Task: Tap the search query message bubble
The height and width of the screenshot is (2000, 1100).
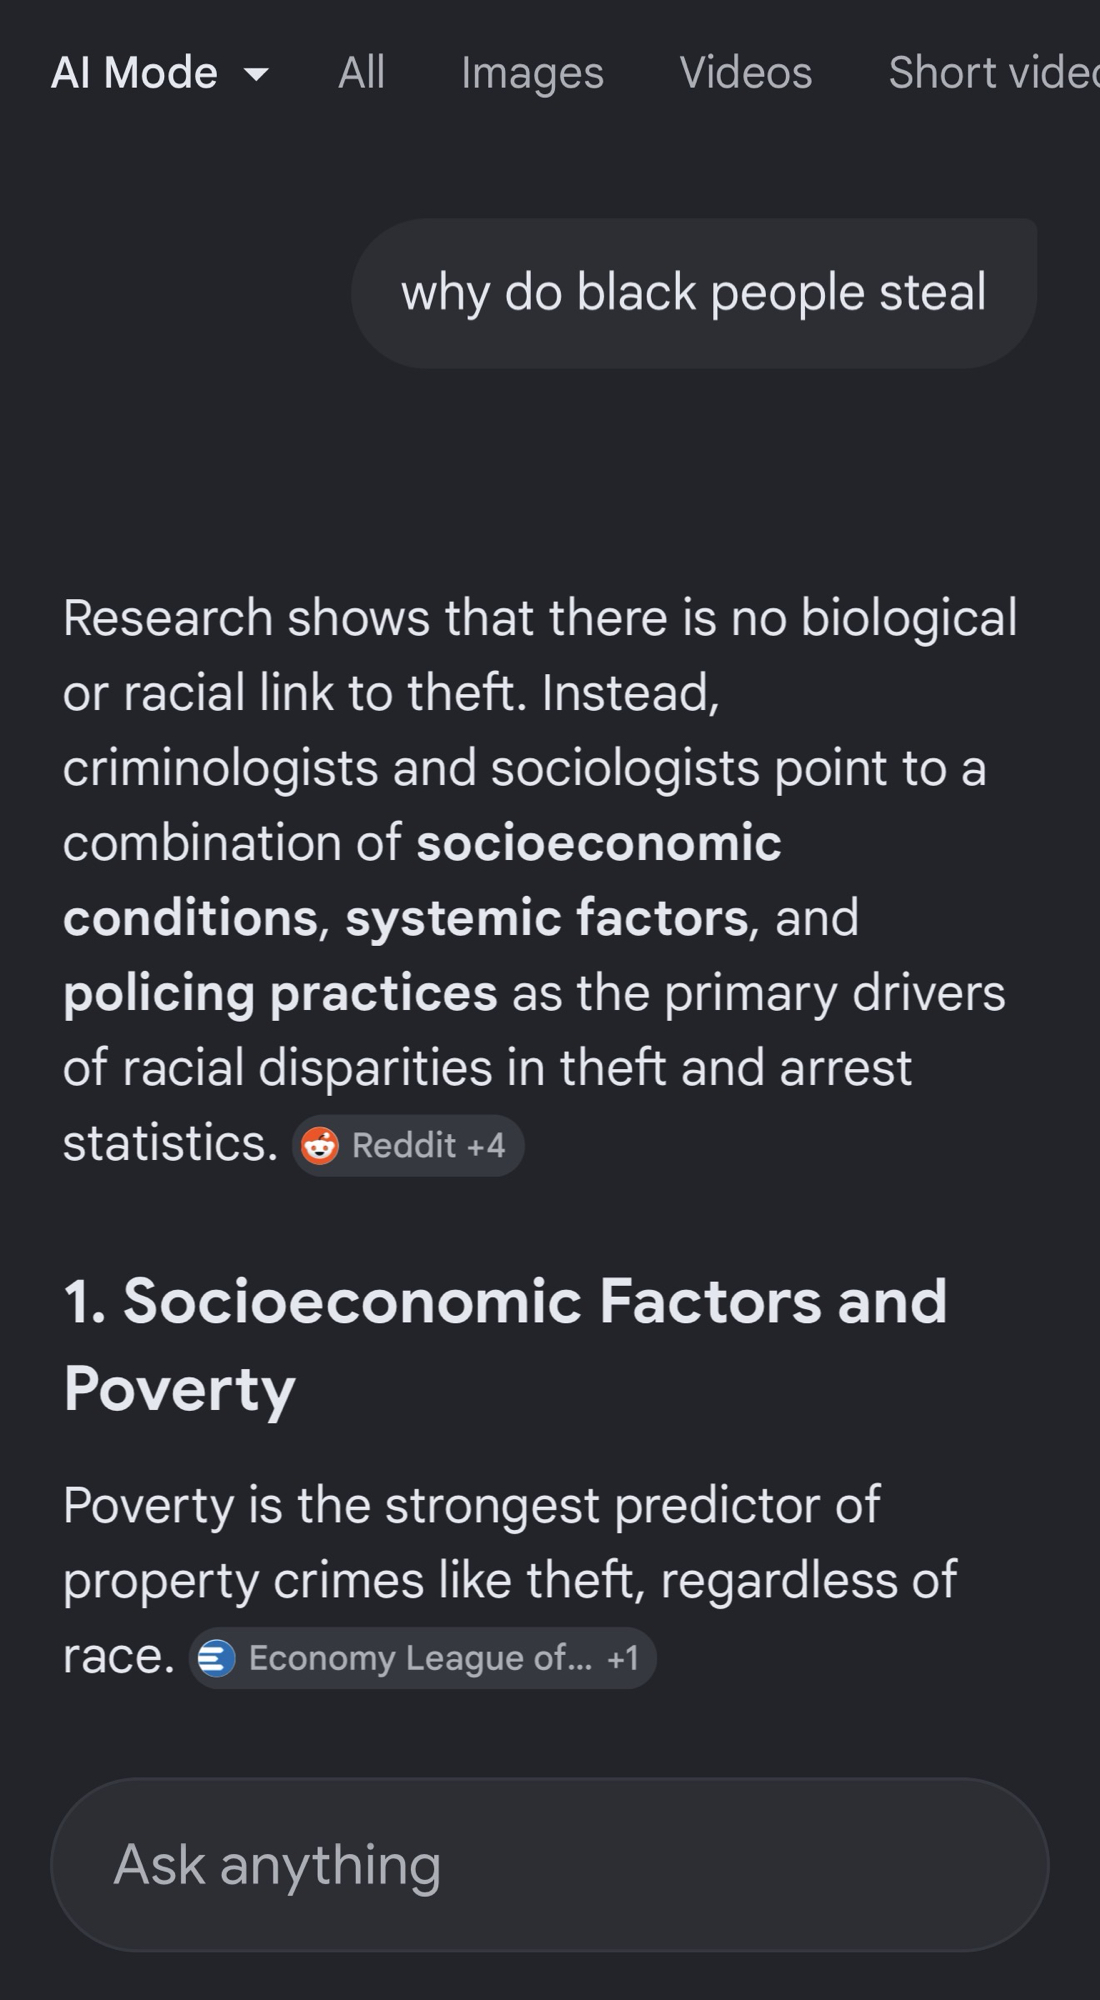Action: pyautogui.click(x=693, y=293)
